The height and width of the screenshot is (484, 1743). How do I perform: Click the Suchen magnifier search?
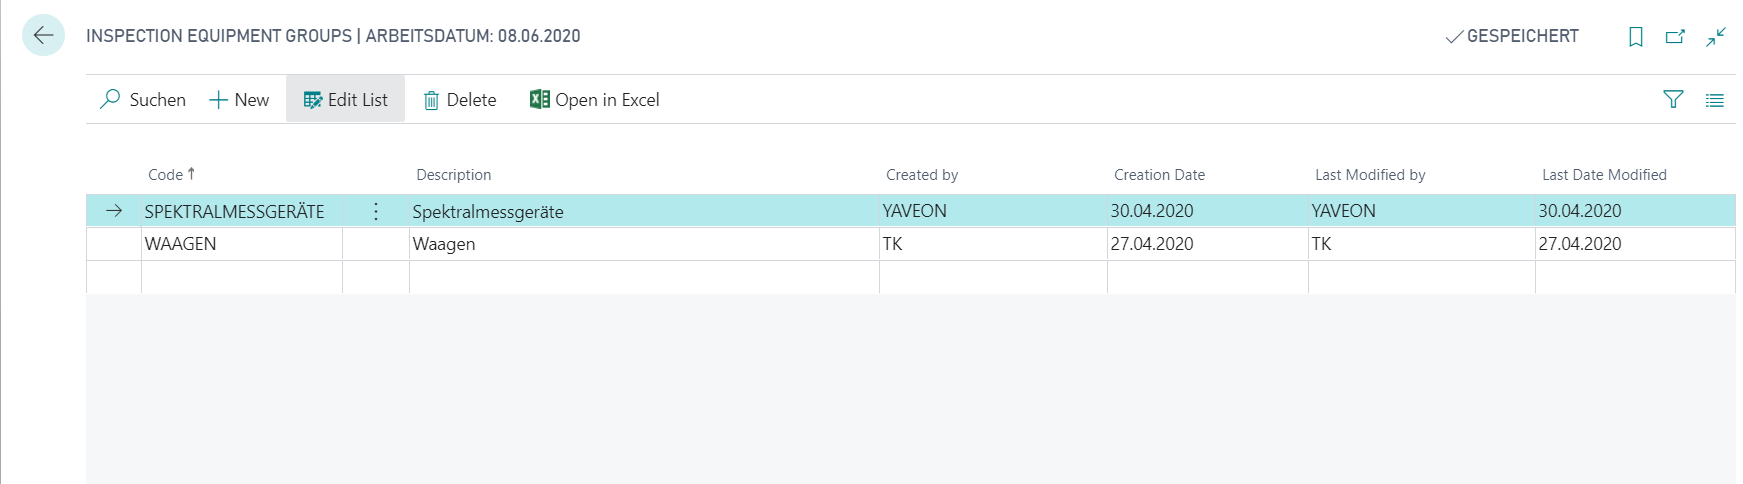(x=143, y=100)
